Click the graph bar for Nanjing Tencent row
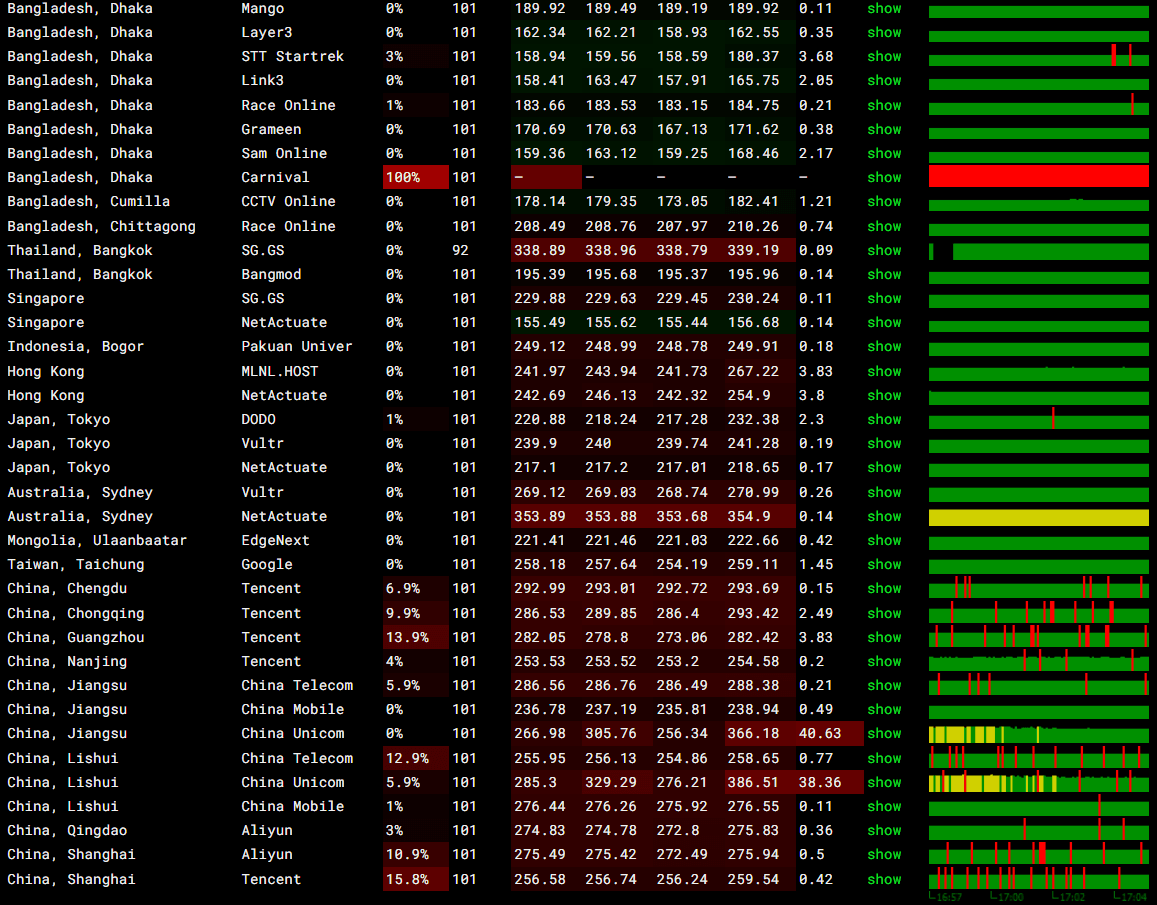The image size is (1157, 905). 1038,661
